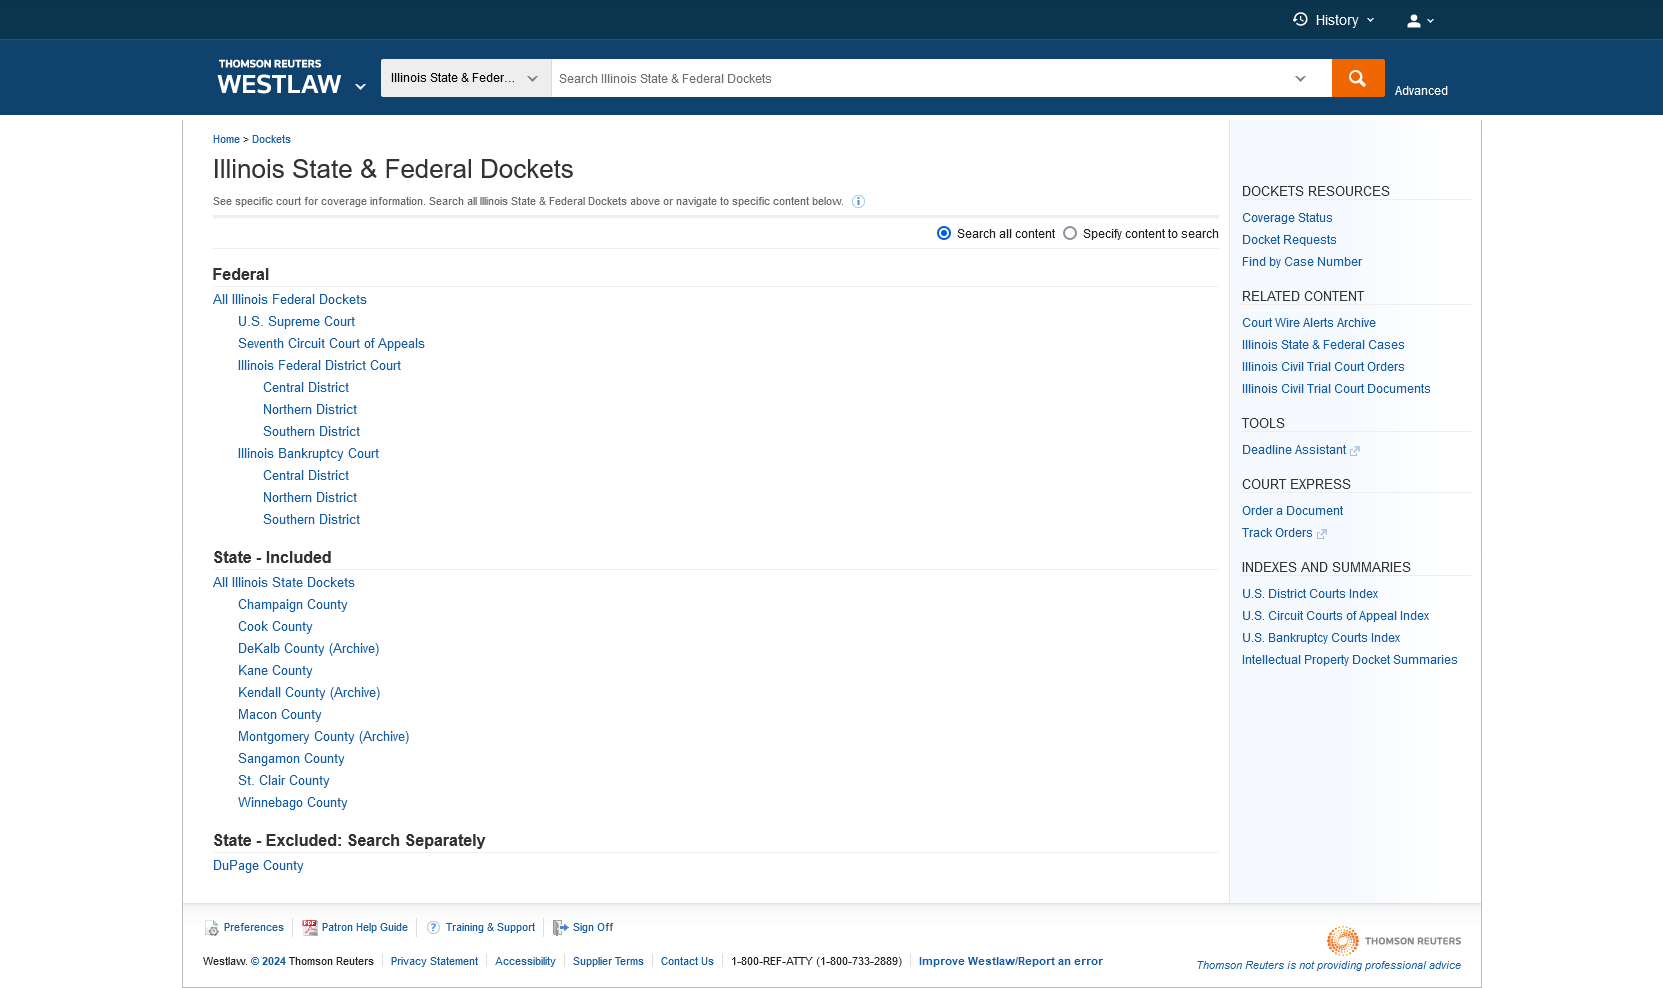The height and width of the screenshot is (988, 1663).
Task: Click the Training & Support question icon
Action: point(433,928)
